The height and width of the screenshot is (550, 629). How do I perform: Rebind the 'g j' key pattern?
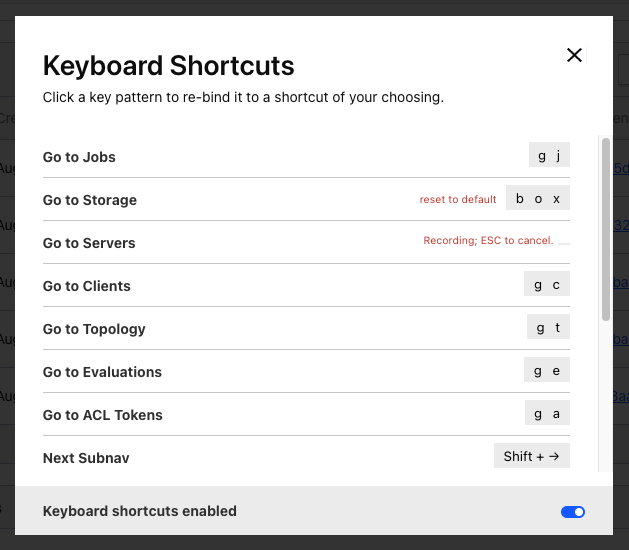[x=549, y=156]
